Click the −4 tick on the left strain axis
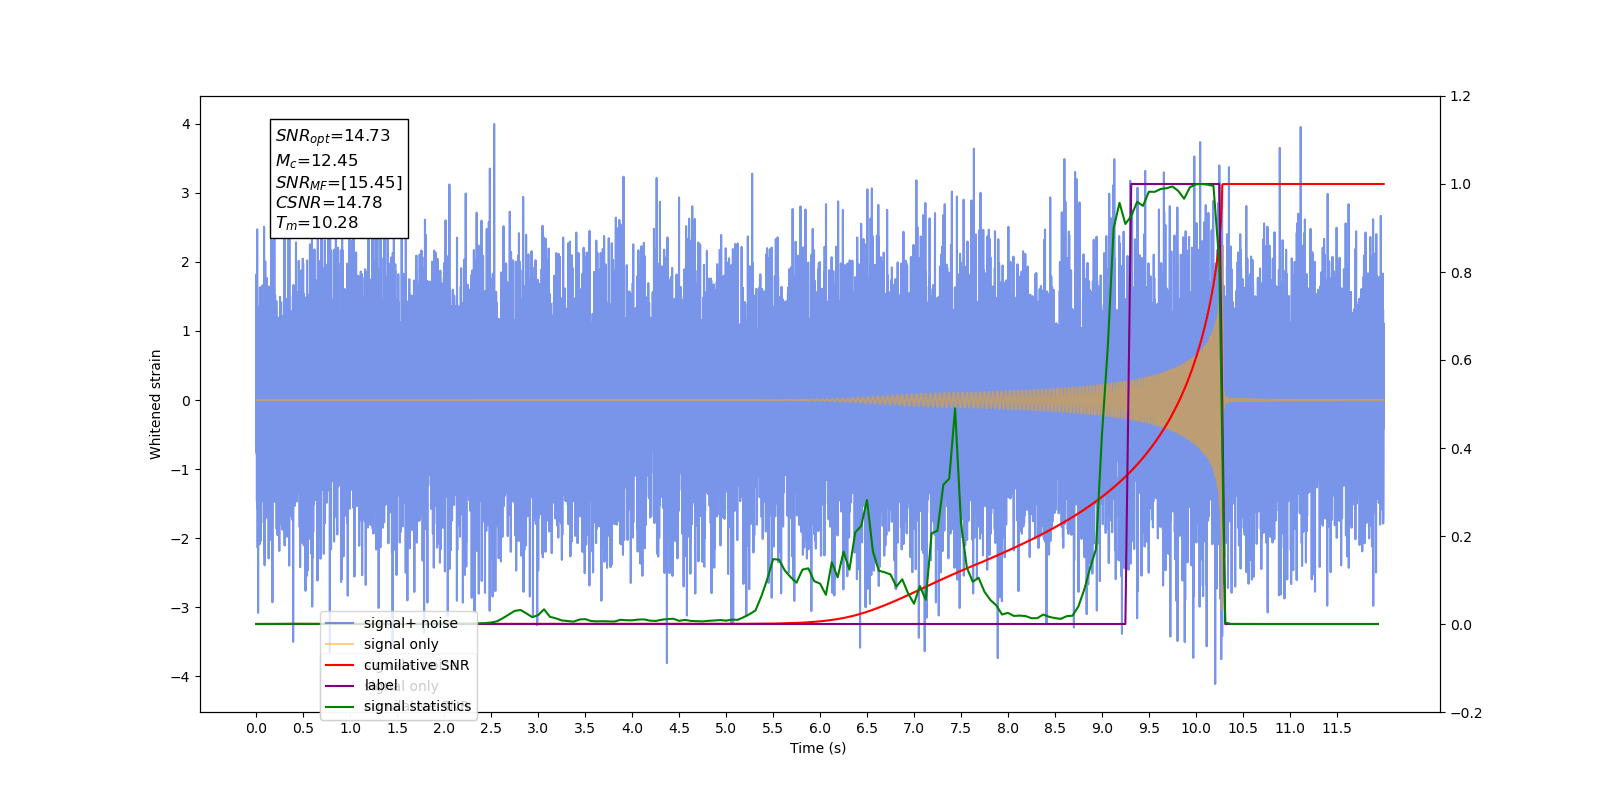Viewport: 1600px width, 800px height. tap(181, 677)
